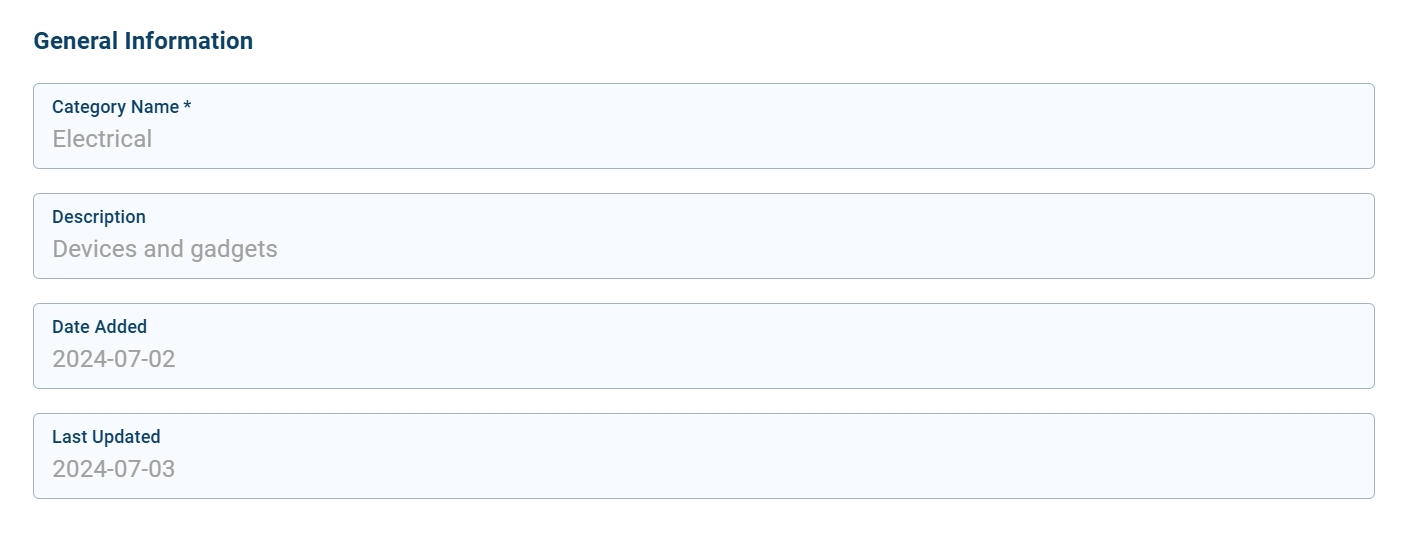Click the 'Last Updated' field label
This screenshot has width=1419, height=549.
(106, 437)
